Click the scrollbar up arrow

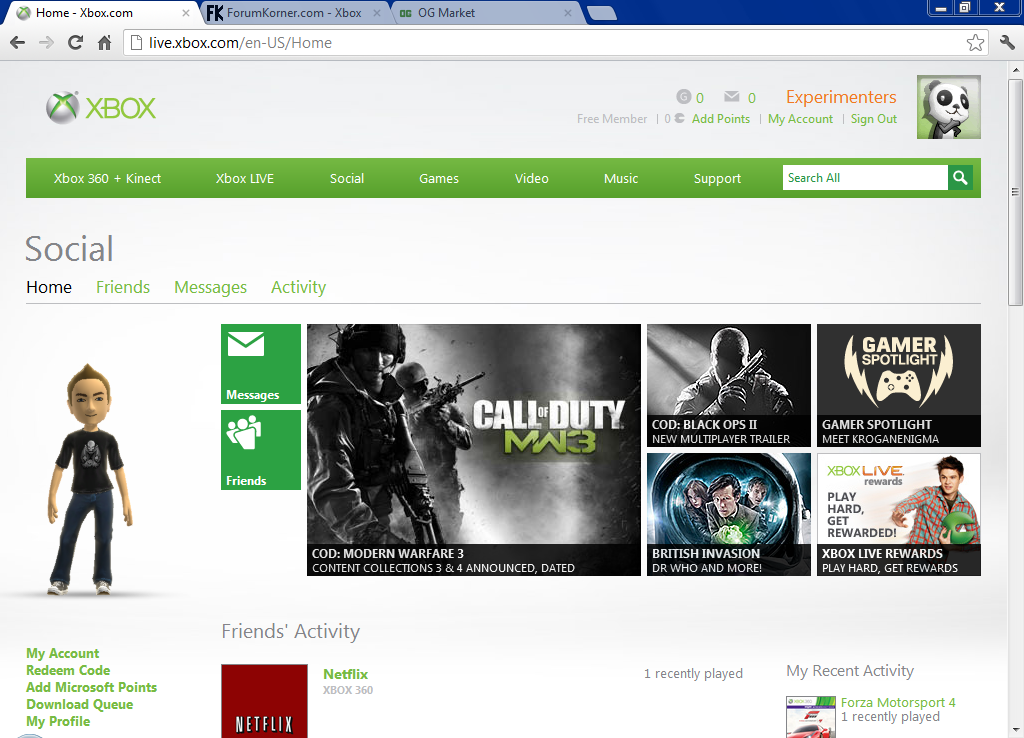tap(1015, 69)
